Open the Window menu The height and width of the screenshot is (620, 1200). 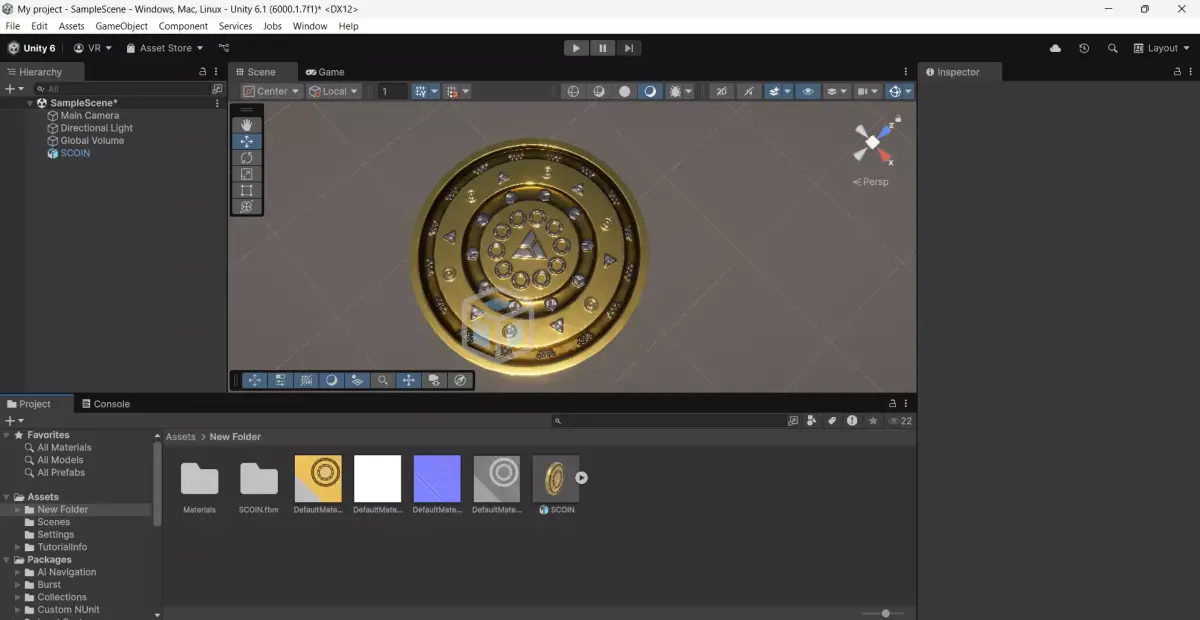[310, 26]
